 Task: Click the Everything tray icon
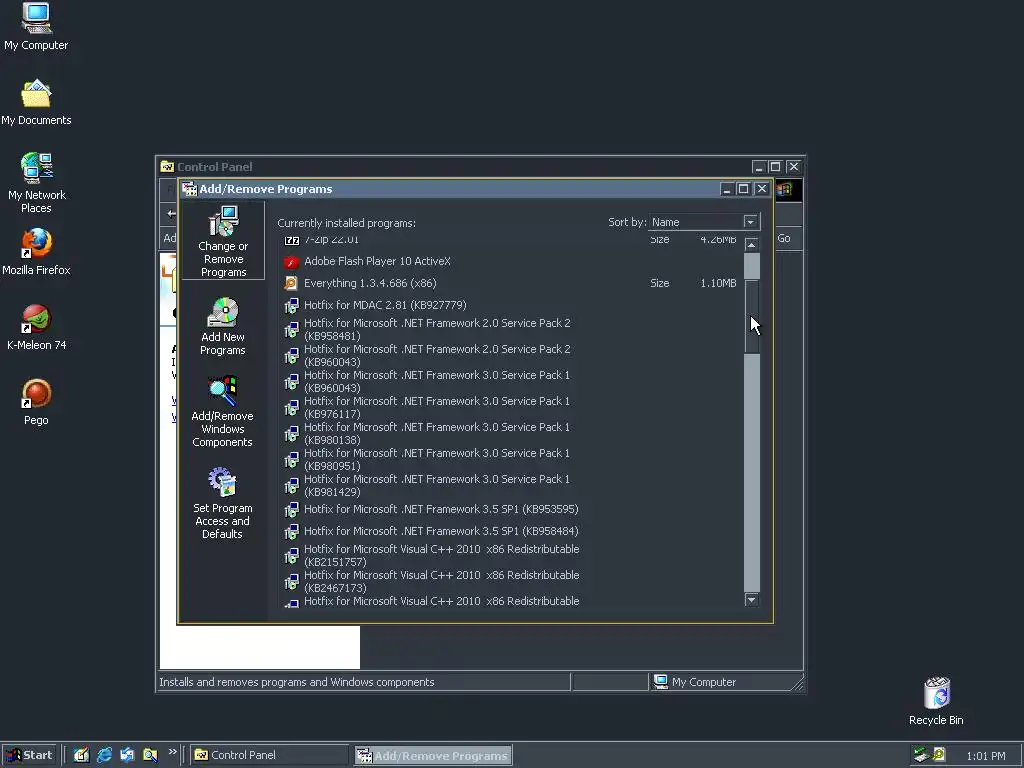pyautogui.click(x=939, y=755)
